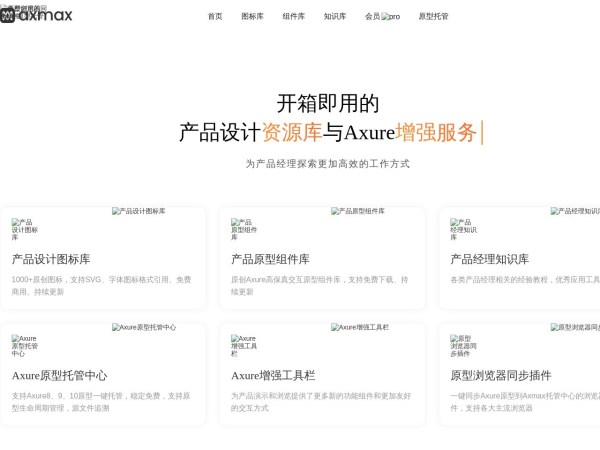Select the 产品经理知识库 card heading
This screenshot has height=450, width=600.
tap(490, 259)
